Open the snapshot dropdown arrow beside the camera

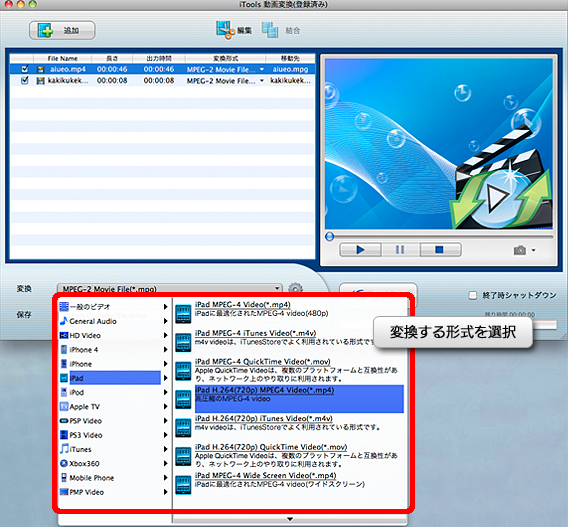533,250
